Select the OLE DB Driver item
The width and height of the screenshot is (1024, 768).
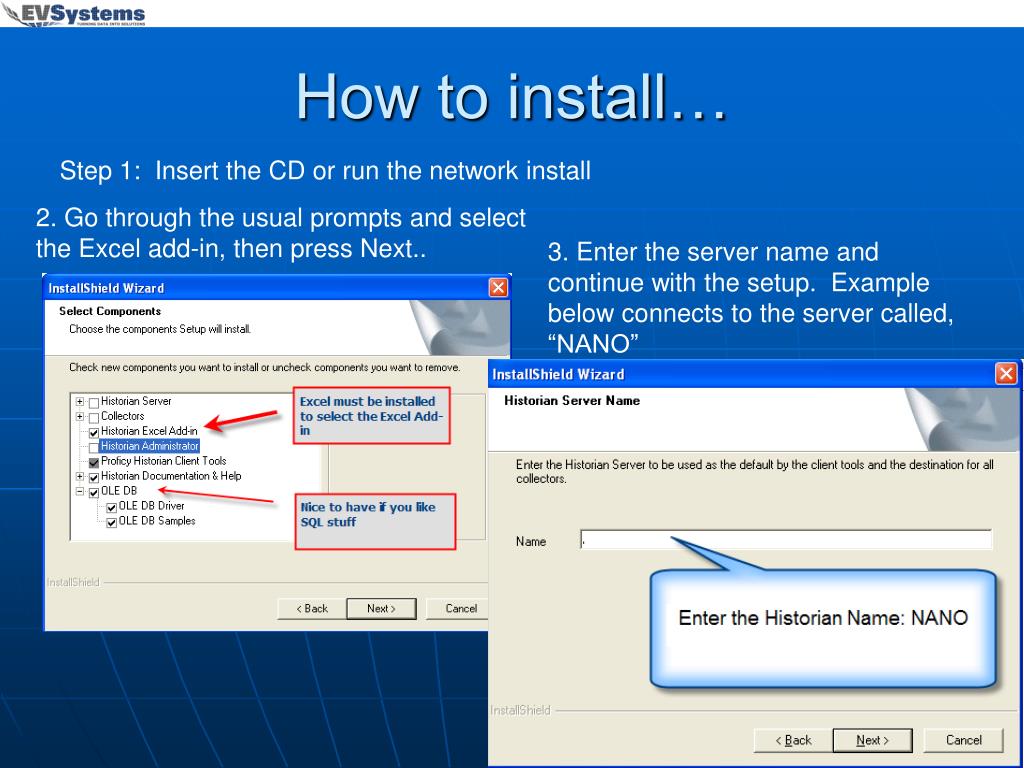tap(152, 506)
